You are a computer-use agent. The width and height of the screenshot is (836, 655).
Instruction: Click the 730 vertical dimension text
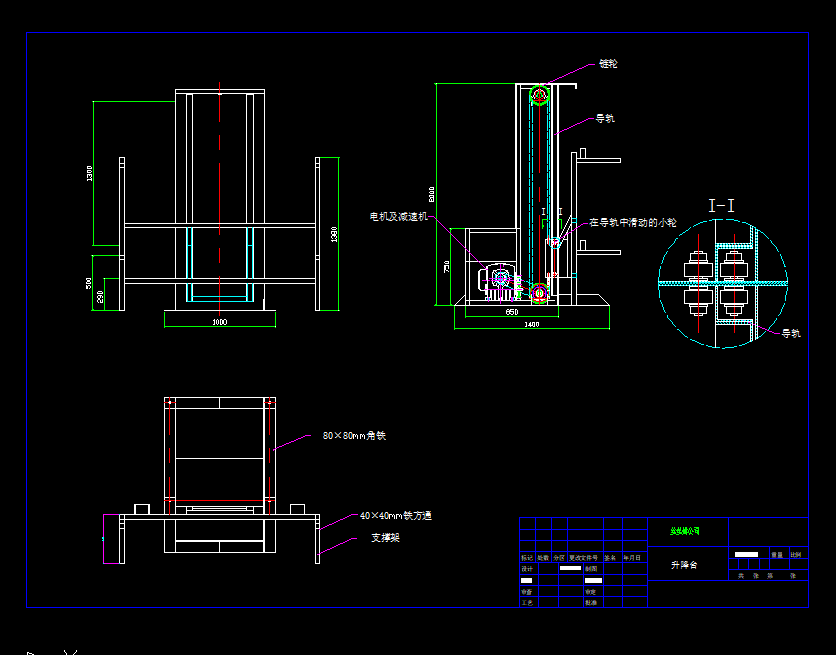(447, 266)
